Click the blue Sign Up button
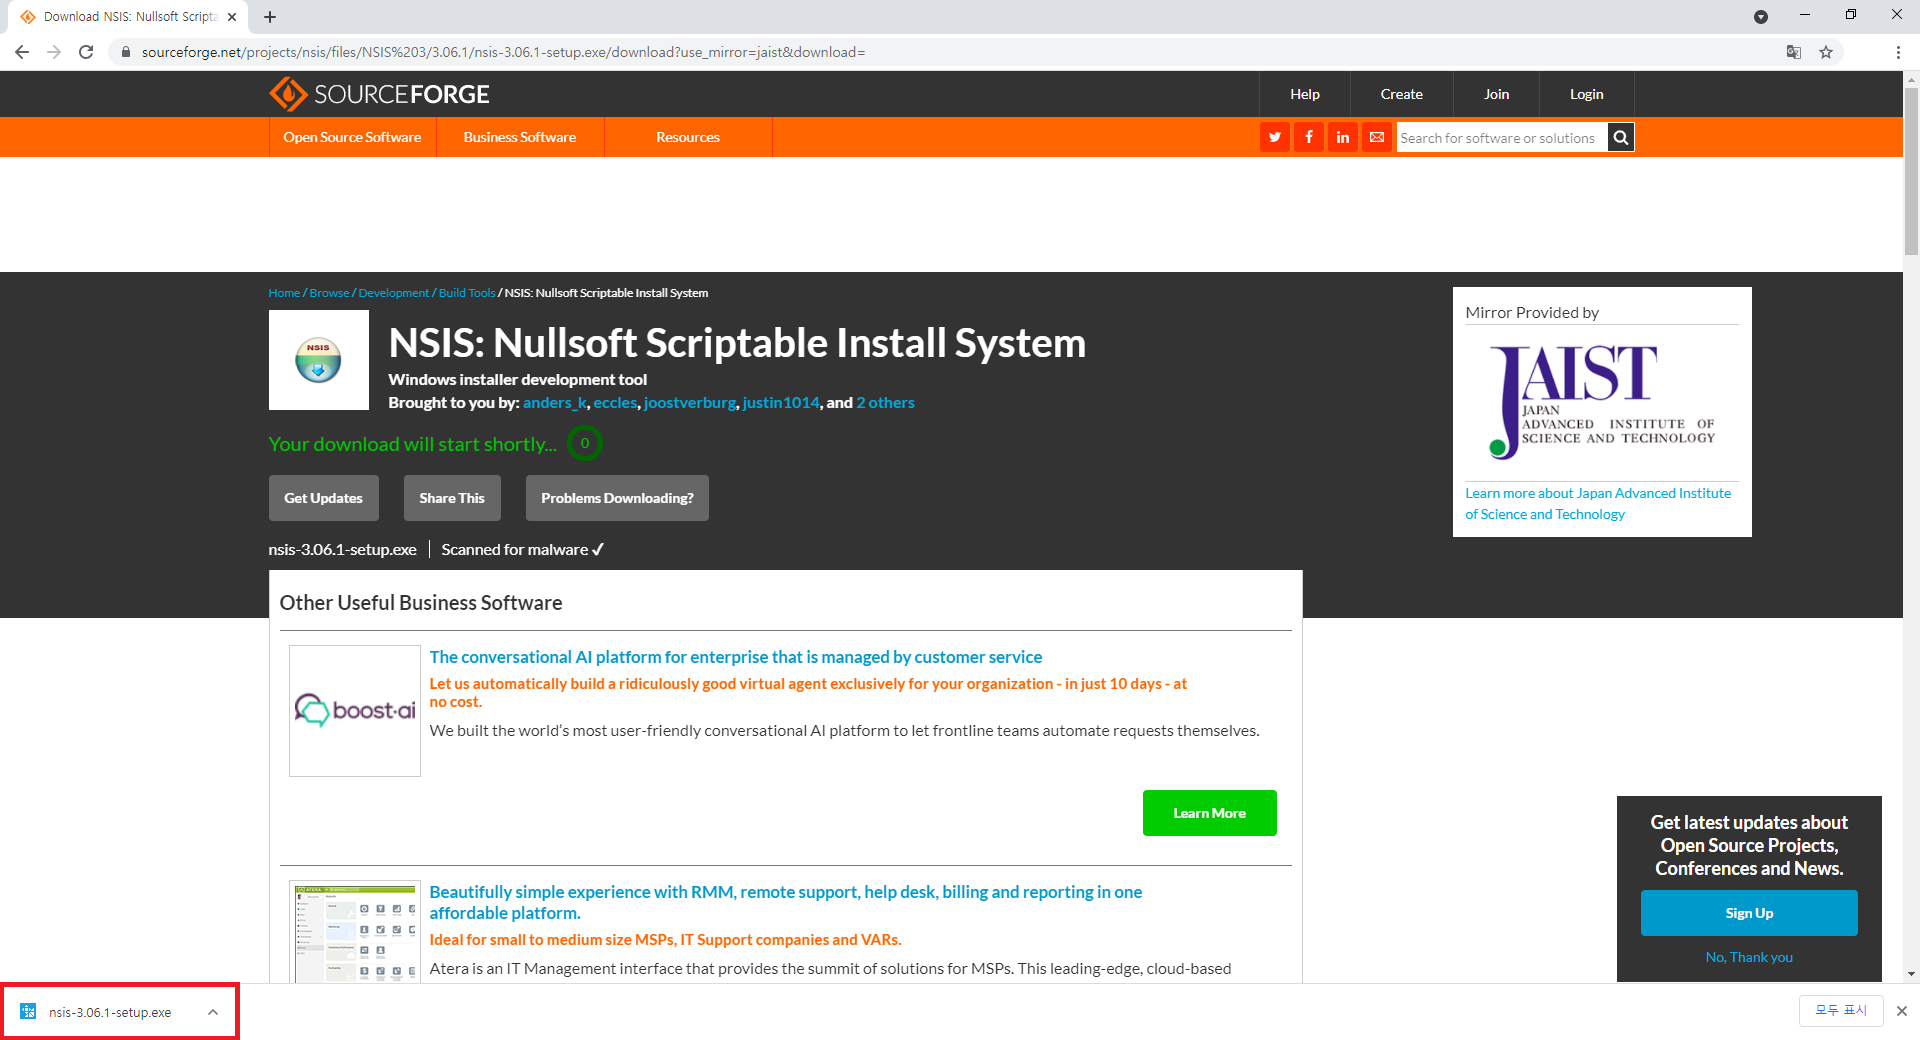This screenshot has width=1920, height=1040. click(x=1749, y=913)
